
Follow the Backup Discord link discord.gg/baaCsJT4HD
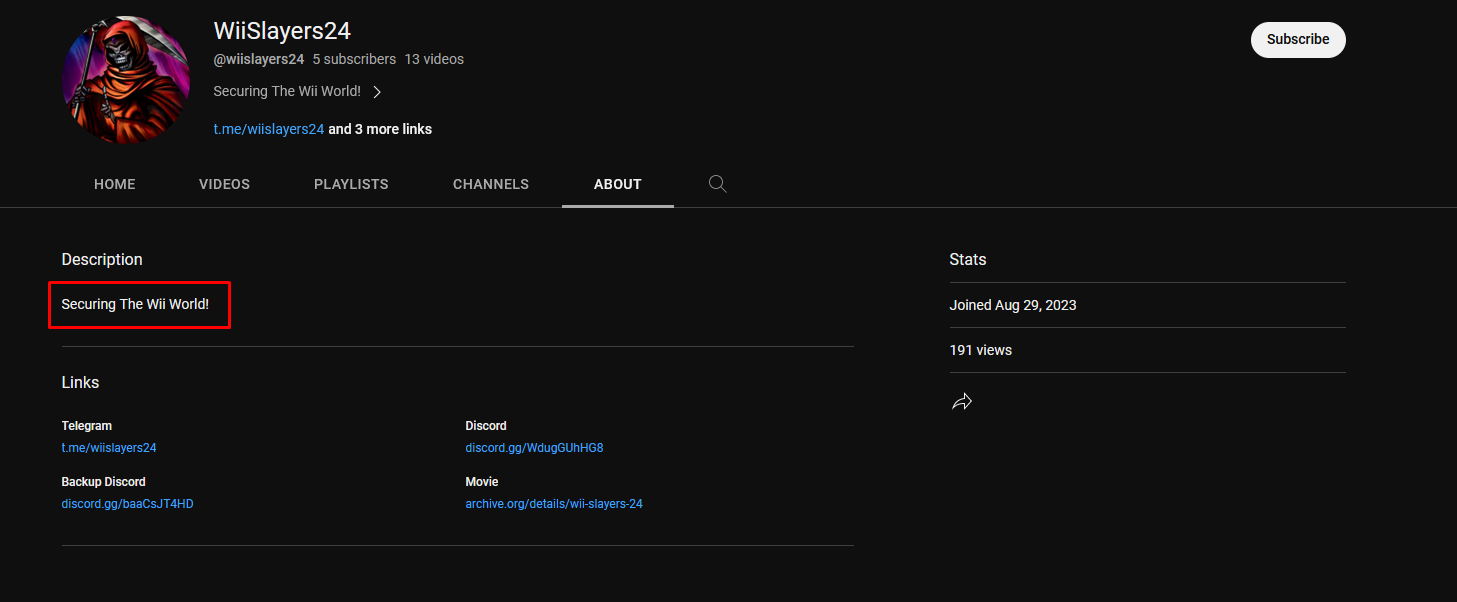click(127, 504)
